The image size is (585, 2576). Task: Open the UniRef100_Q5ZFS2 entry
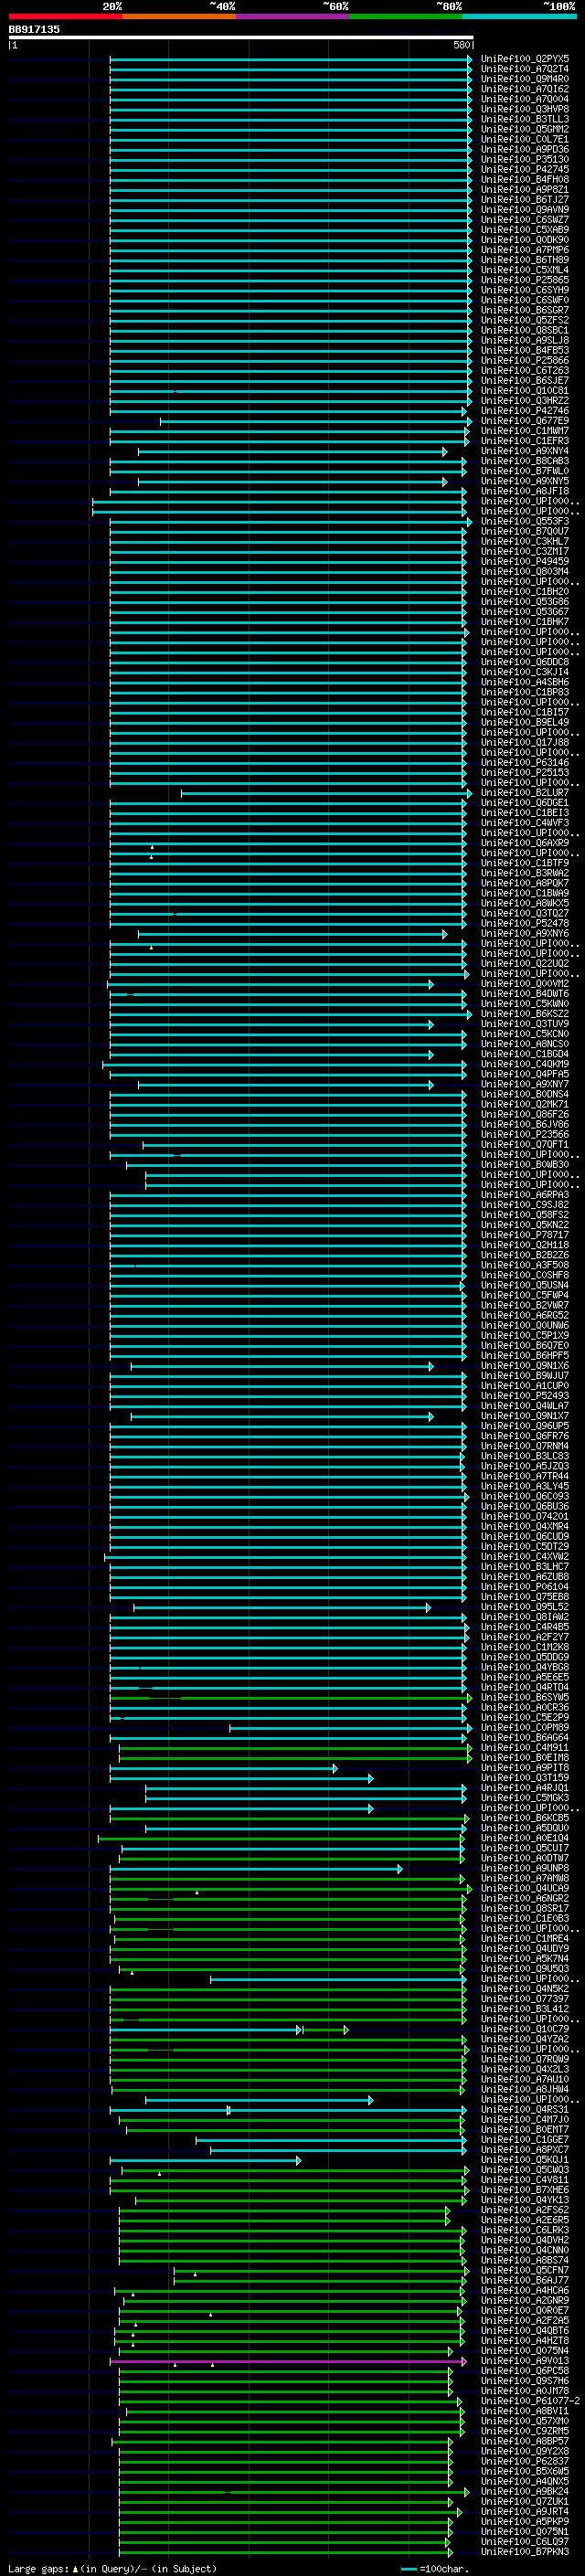coord(525,321)
